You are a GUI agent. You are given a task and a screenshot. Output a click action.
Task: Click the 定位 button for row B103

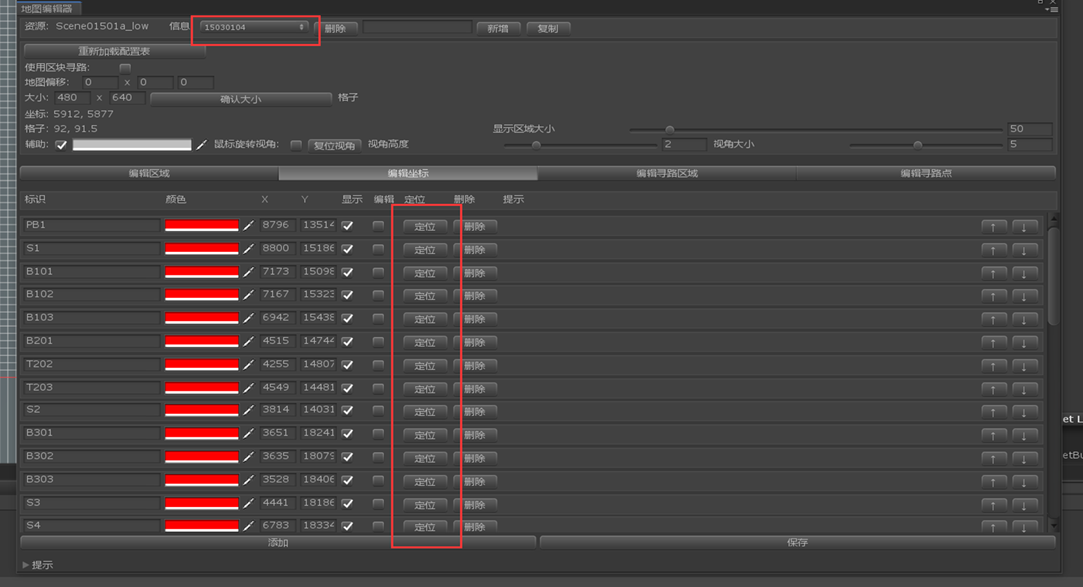tap(425, 319)
